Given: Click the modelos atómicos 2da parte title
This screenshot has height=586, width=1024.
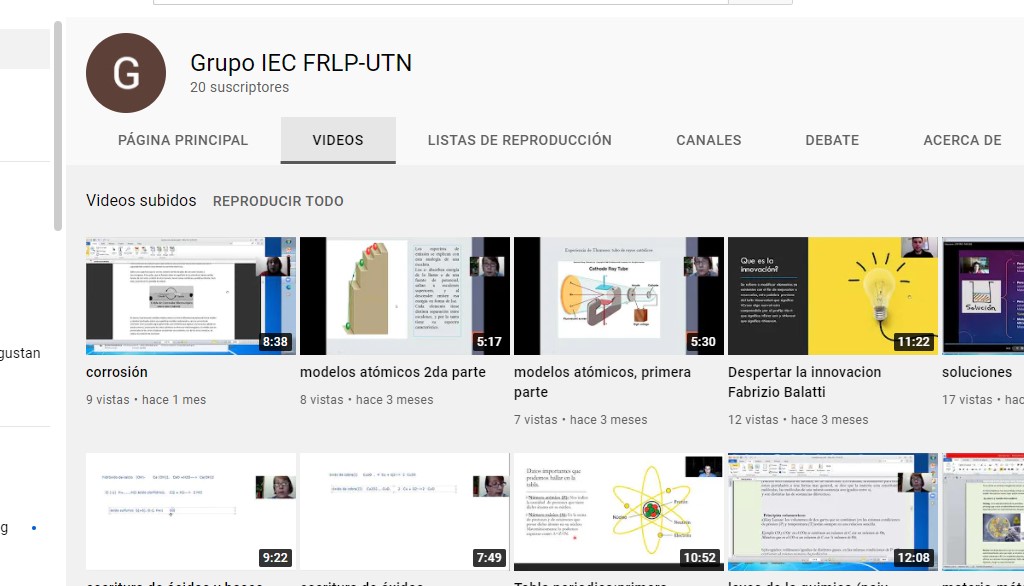Looking at the screenshot, I should click(392, 372).
